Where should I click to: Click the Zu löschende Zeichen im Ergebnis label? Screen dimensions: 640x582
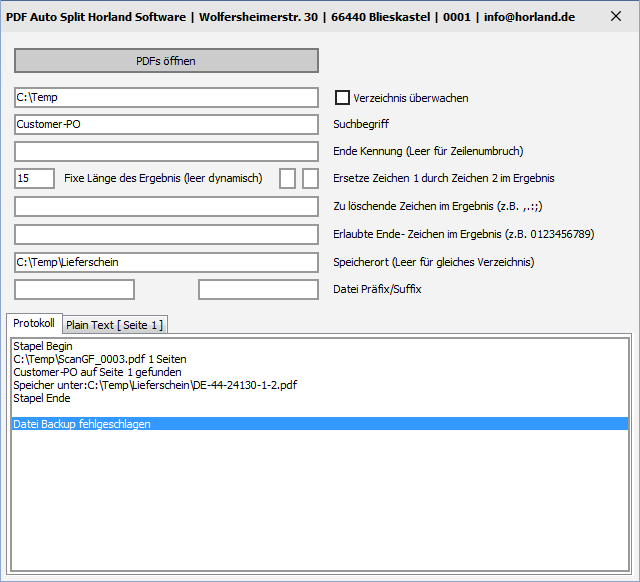tap(438, 206)
